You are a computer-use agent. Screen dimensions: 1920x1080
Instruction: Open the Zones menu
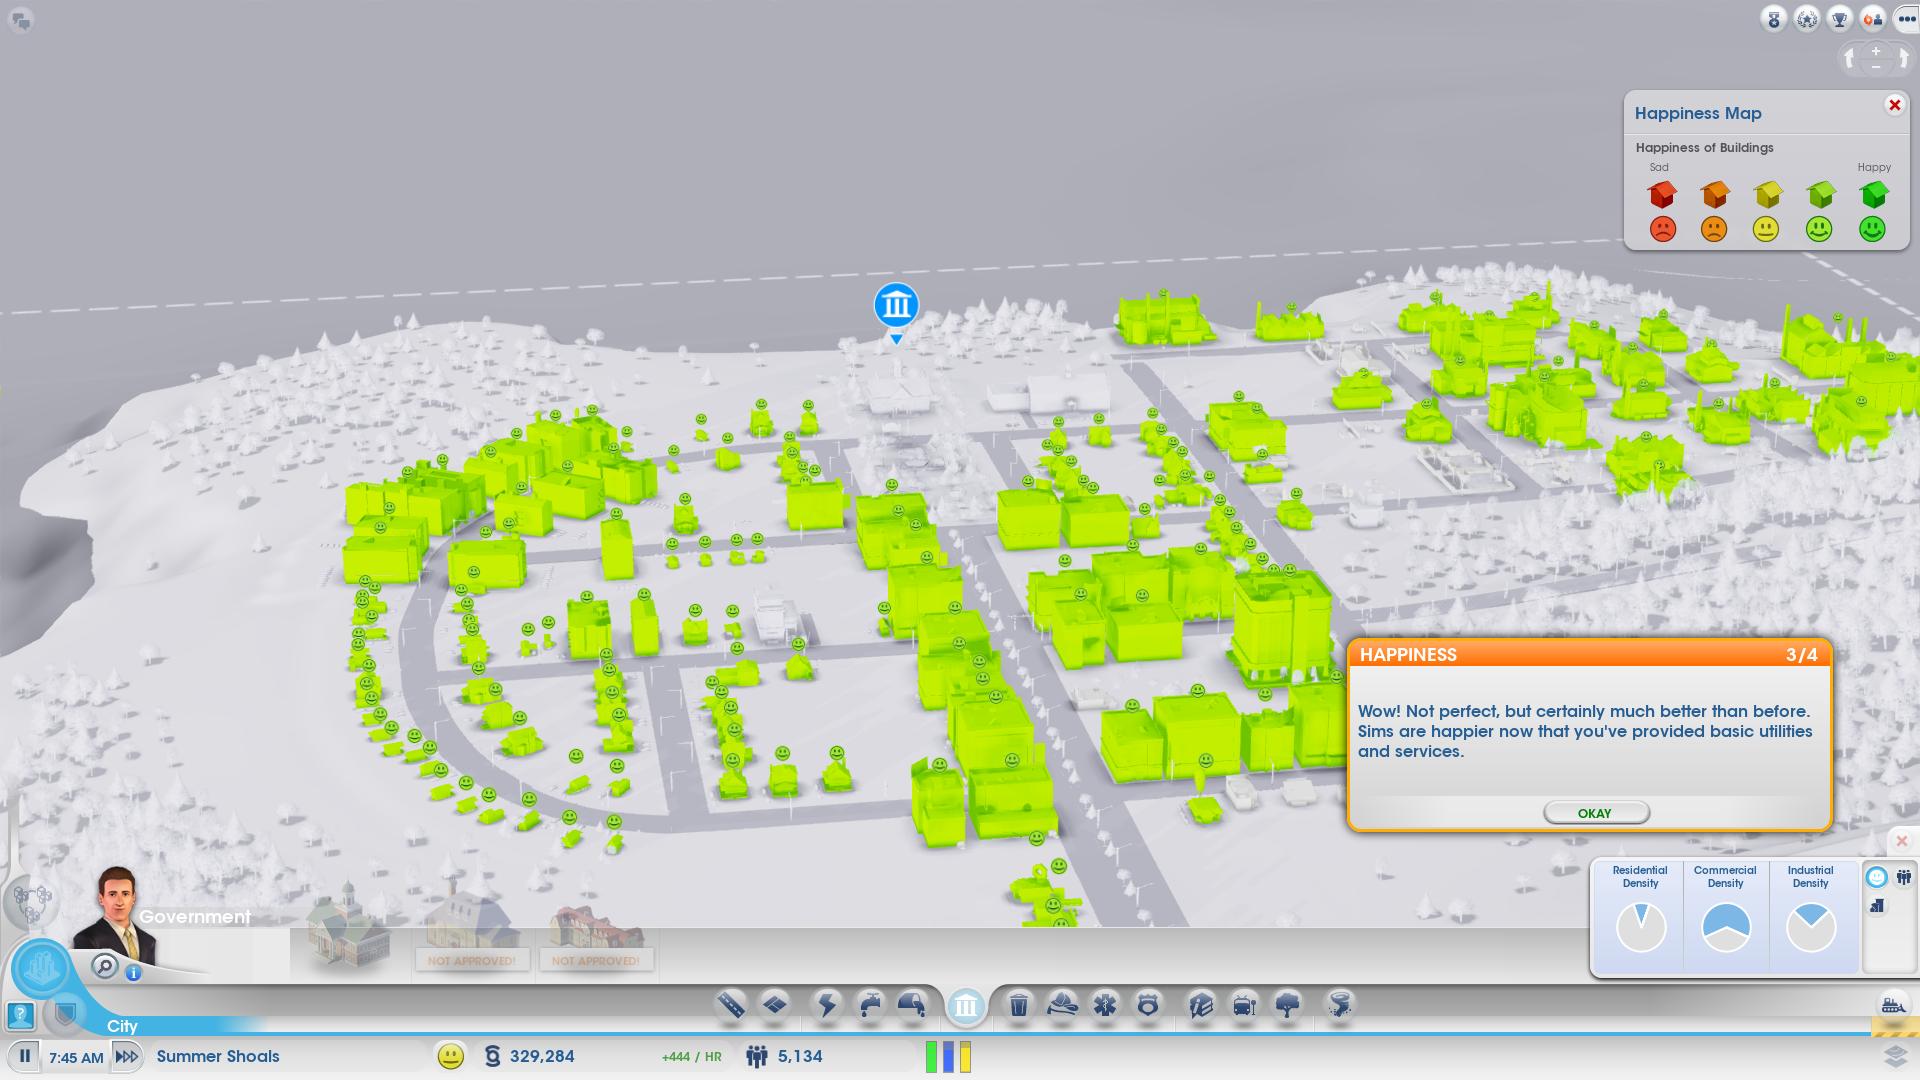(775, 1004)
